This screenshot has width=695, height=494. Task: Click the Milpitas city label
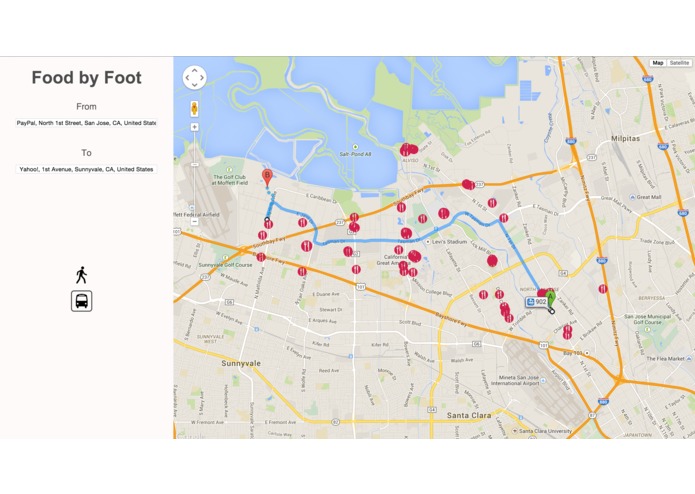click(625, 139)
